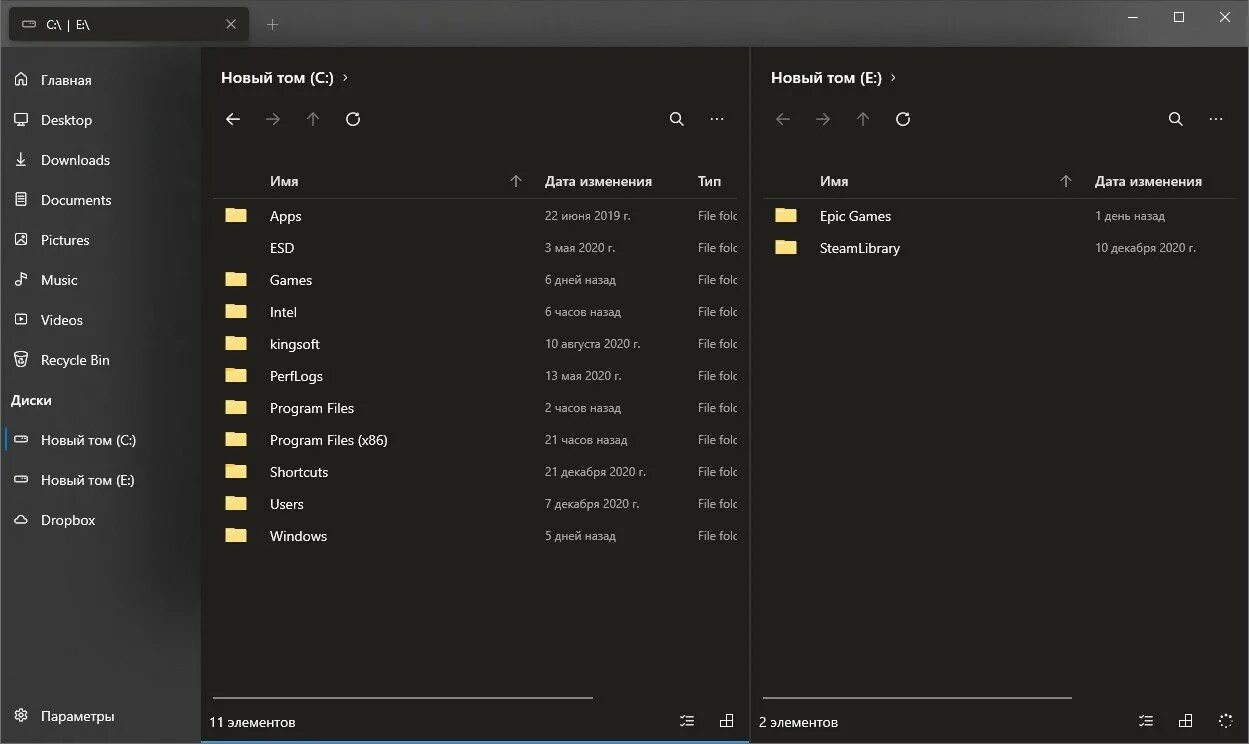The width and height of the screenshot is (1249, 744).
Task: Refresh the E: drive pane
Action: pos(903,119)
